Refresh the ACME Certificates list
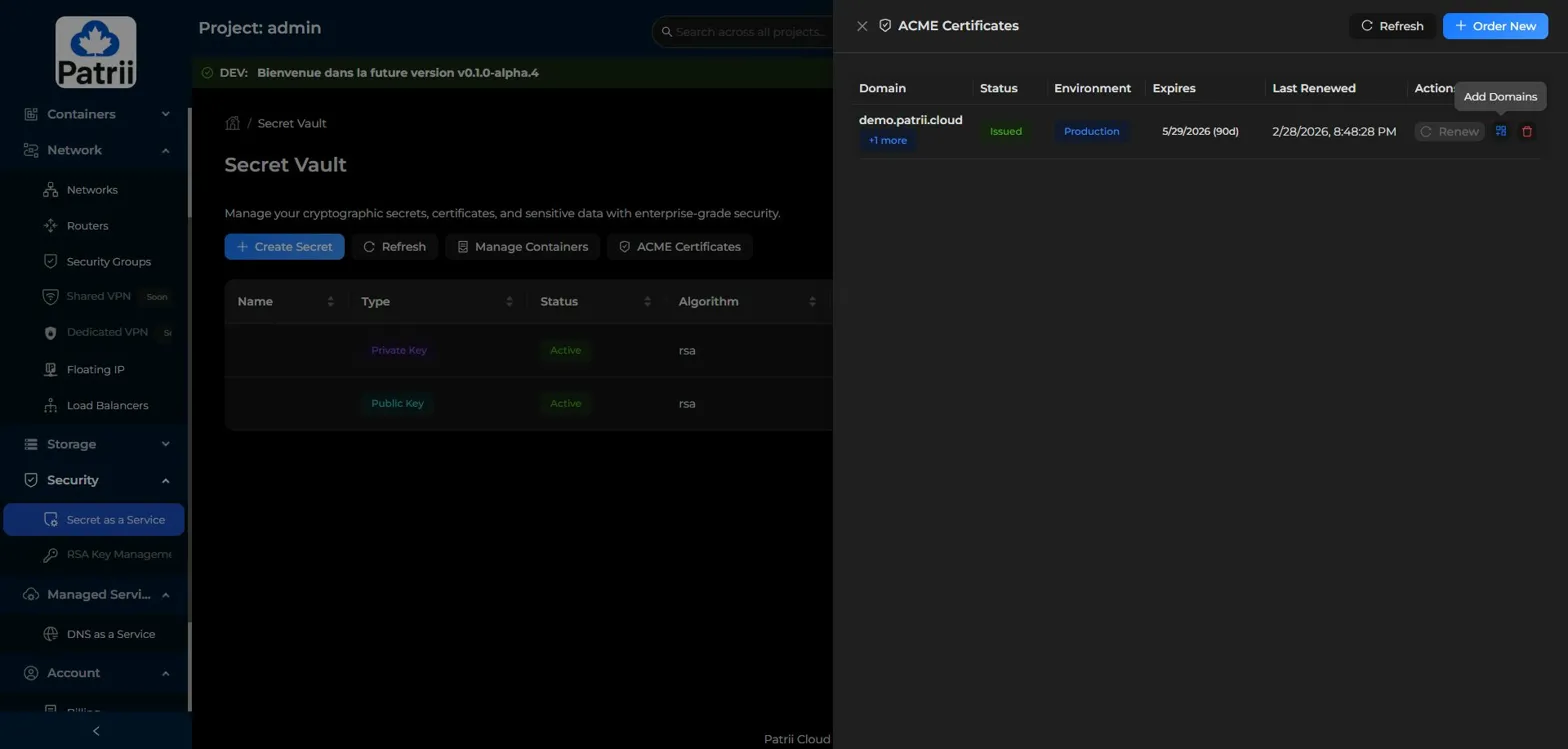 click(x=1392, y=26)
